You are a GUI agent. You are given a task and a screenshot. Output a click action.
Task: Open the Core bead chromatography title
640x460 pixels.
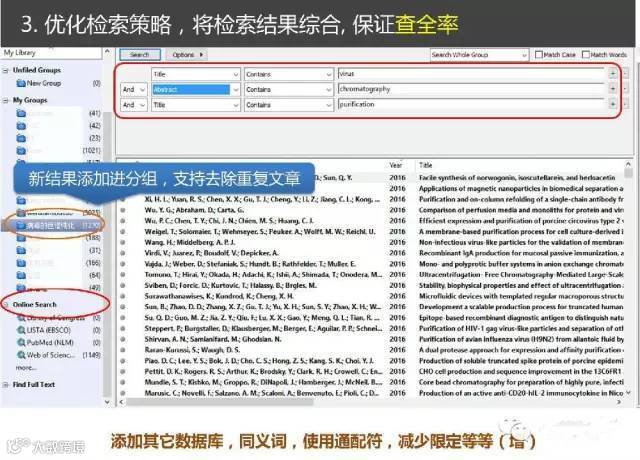(521, 382)
